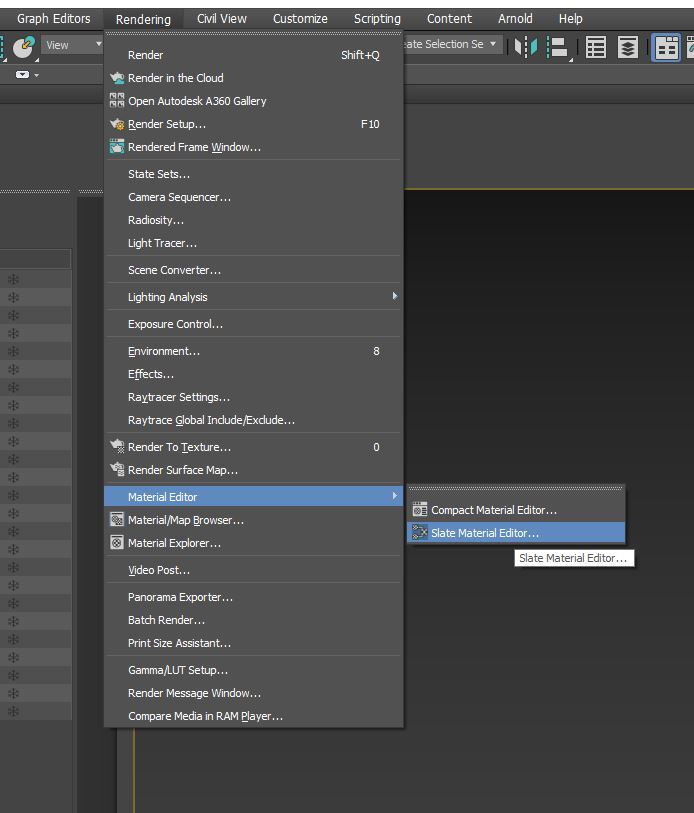Select Material Explorer menu entry
The width and height of the screenshot is (694, 813).
pos(174,543)
